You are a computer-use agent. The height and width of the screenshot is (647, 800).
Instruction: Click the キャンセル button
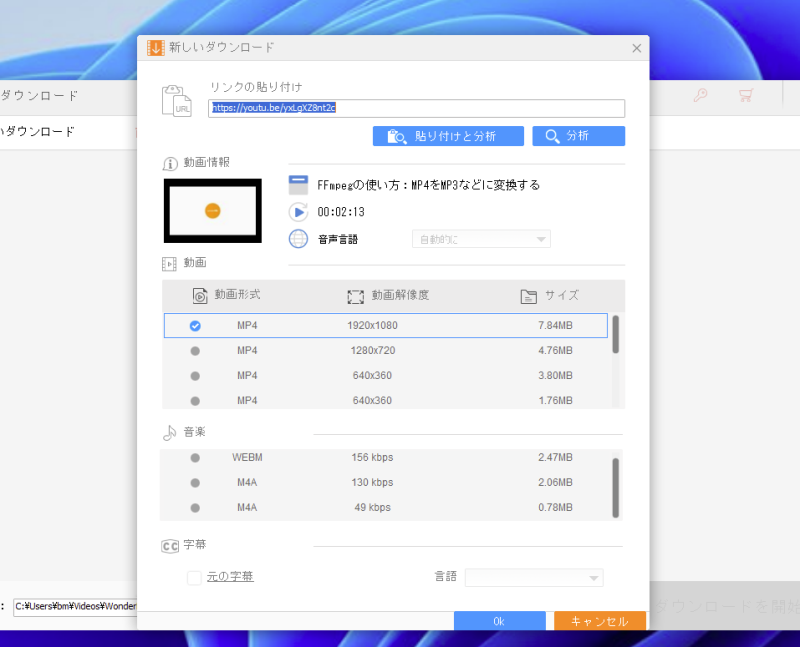pyautogui.click(x=599, y=621)
